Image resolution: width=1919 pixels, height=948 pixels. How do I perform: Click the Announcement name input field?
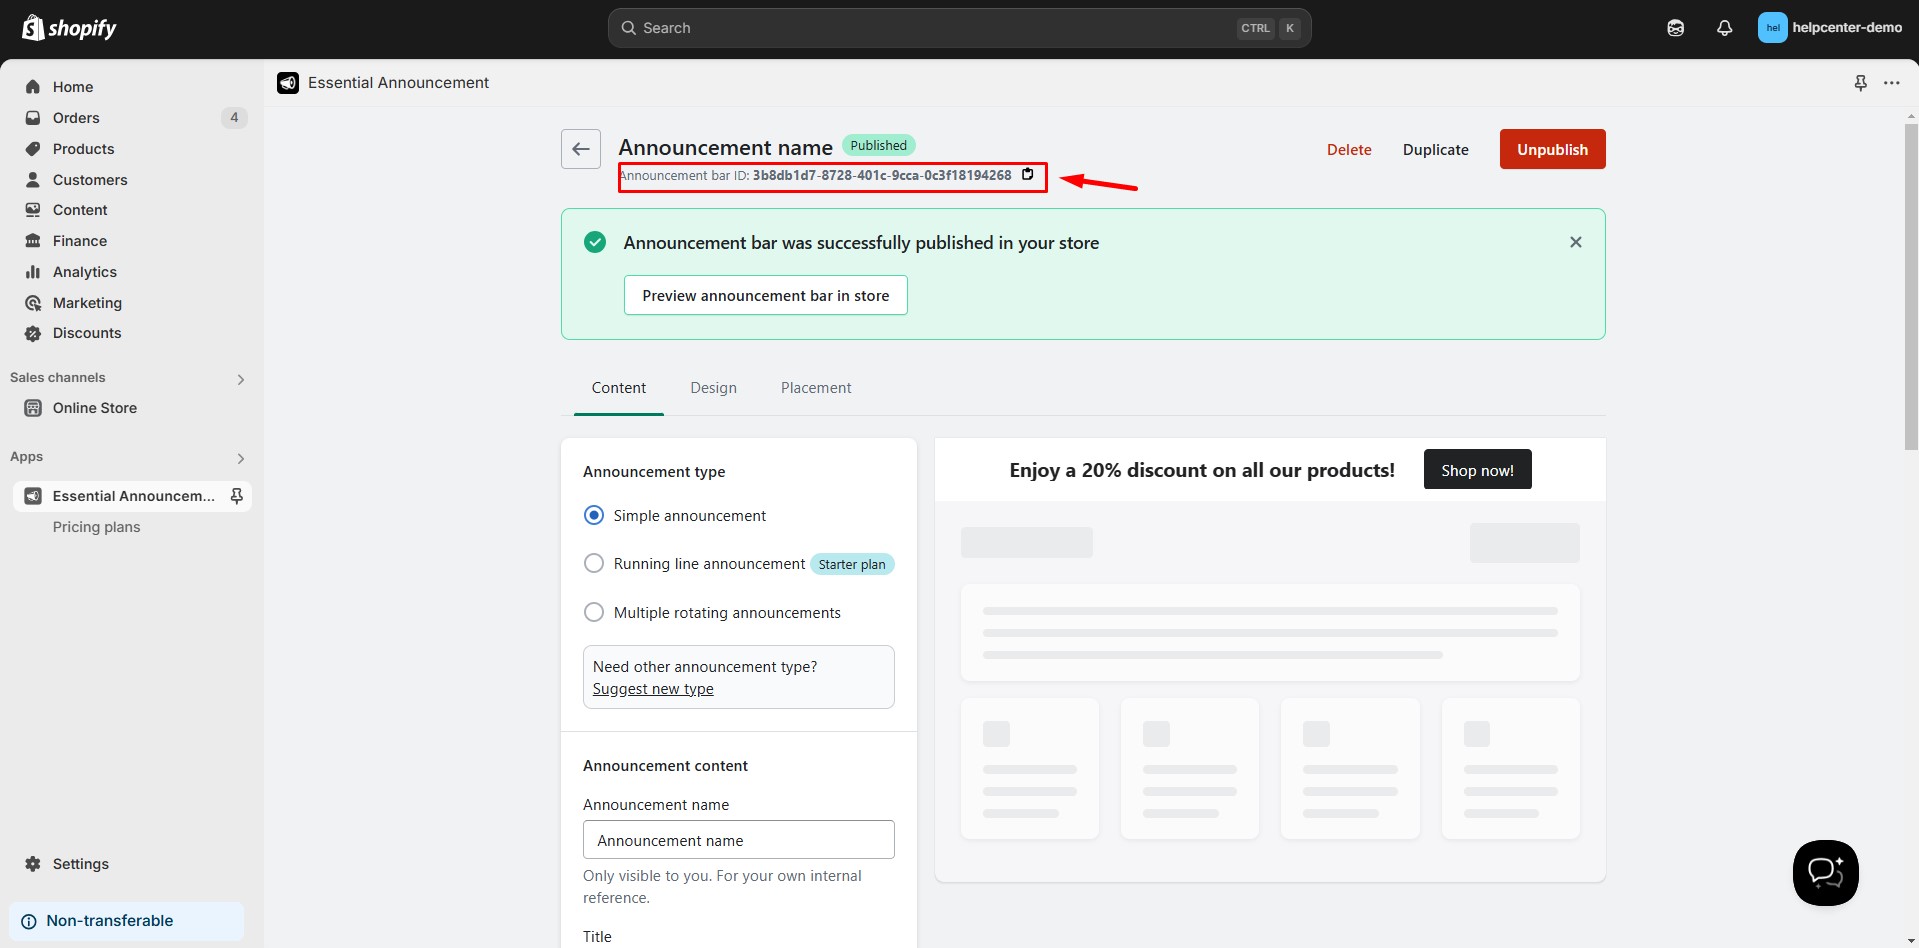click(x=738, y=840)
